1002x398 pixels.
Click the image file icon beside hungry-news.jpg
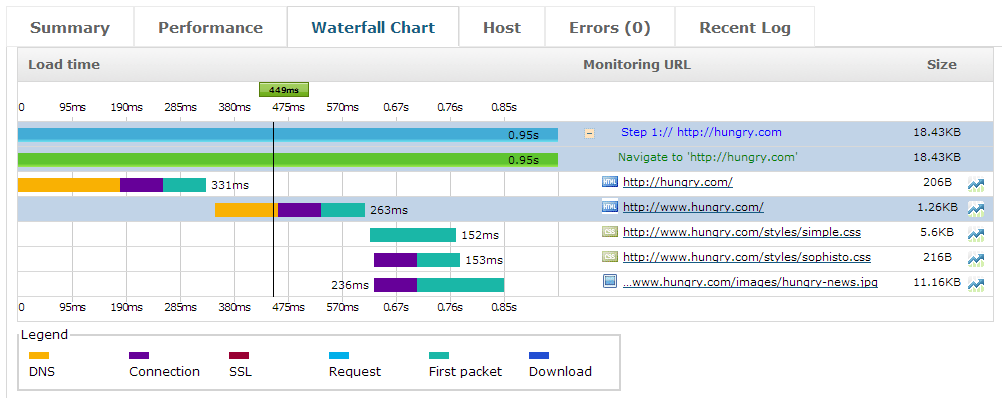click(x=610, y=281)
